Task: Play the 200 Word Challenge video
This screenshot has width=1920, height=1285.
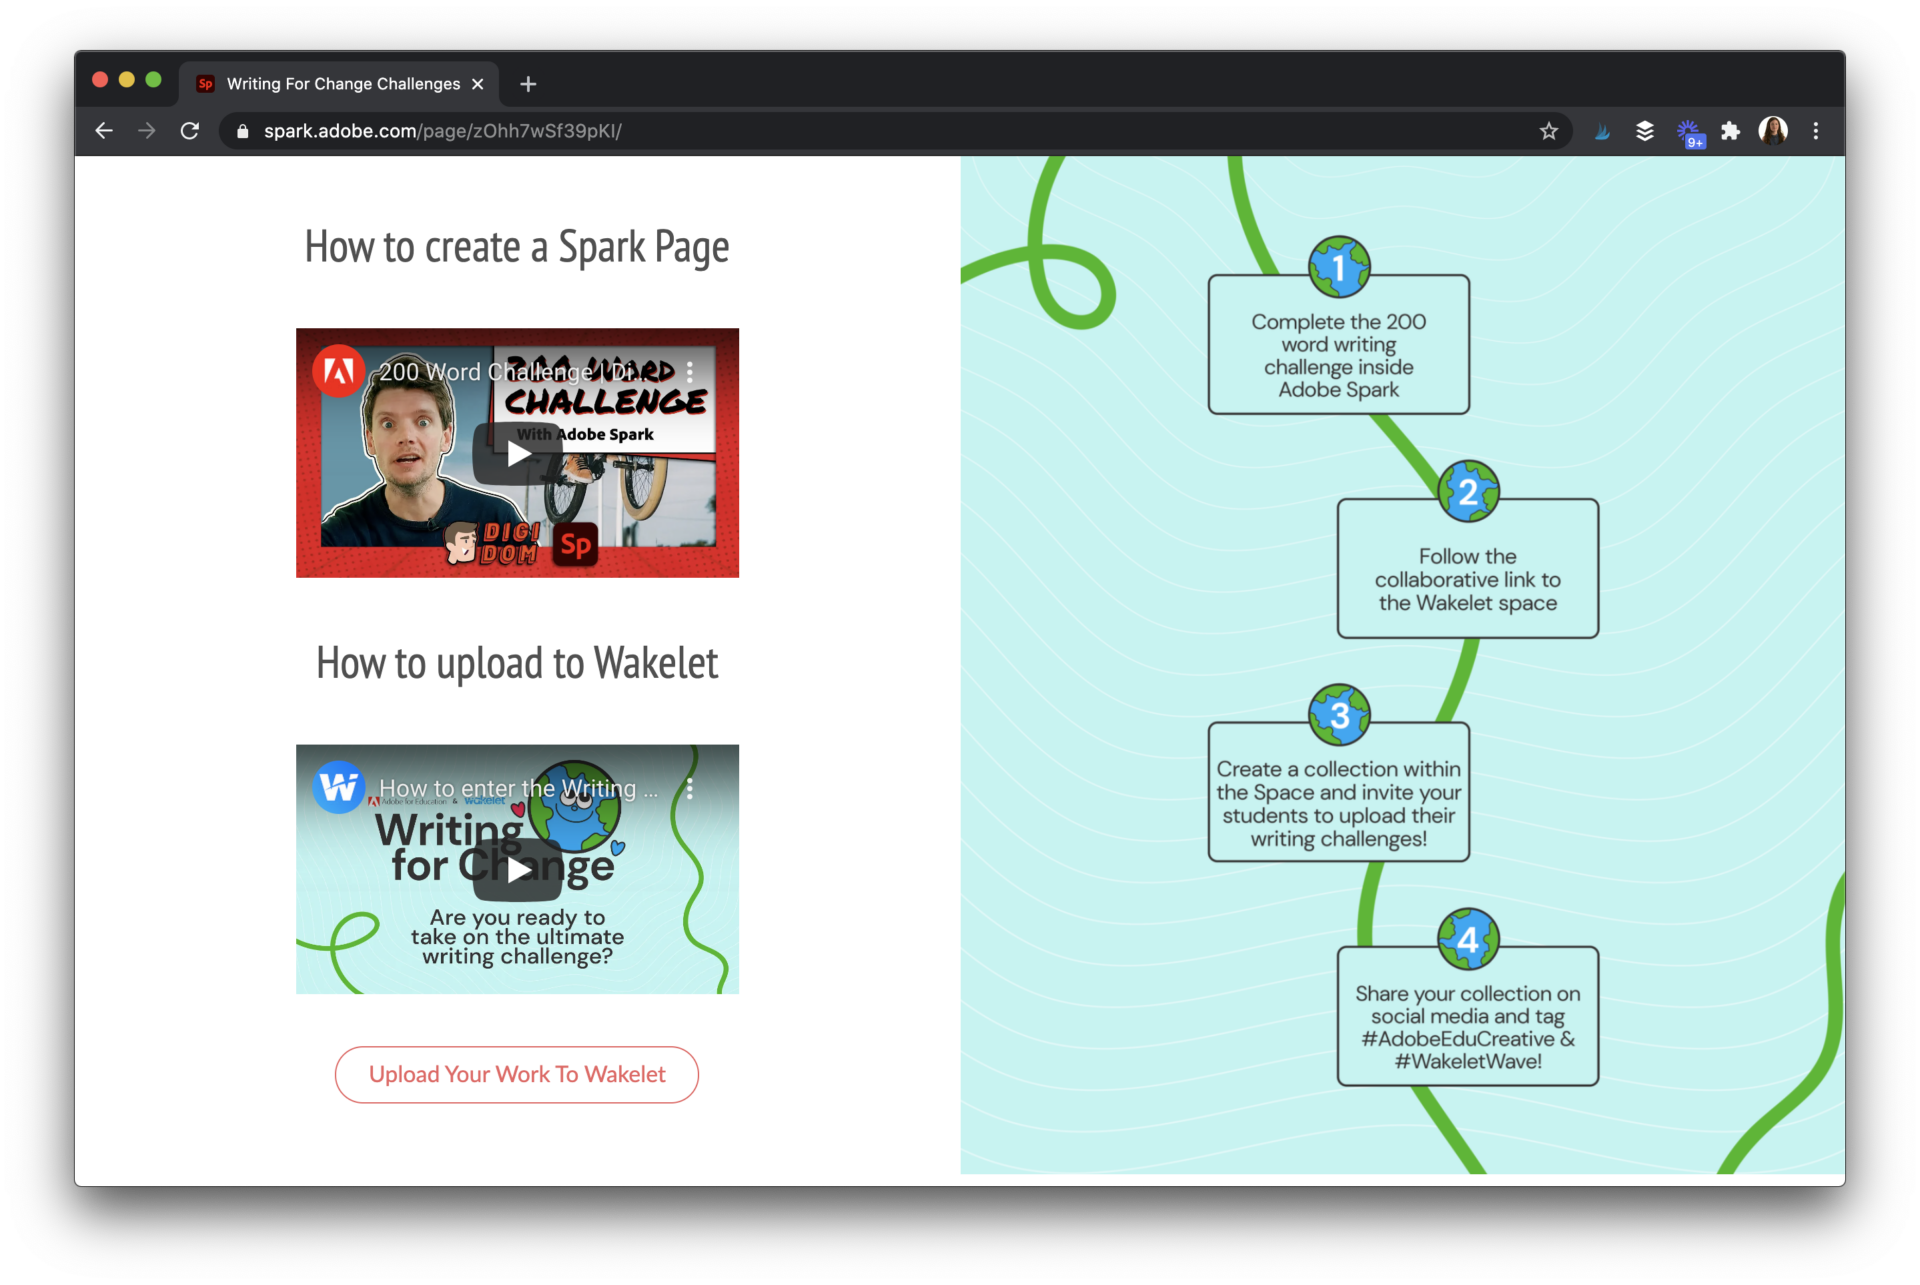Action: 517,454
